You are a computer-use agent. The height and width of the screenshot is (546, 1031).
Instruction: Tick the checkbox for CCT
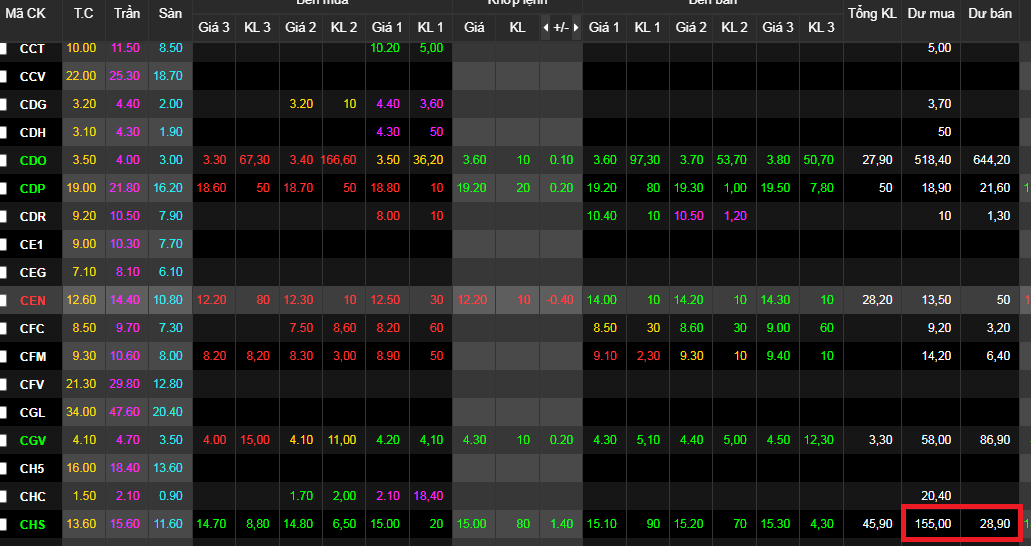(x=4, y=48)
